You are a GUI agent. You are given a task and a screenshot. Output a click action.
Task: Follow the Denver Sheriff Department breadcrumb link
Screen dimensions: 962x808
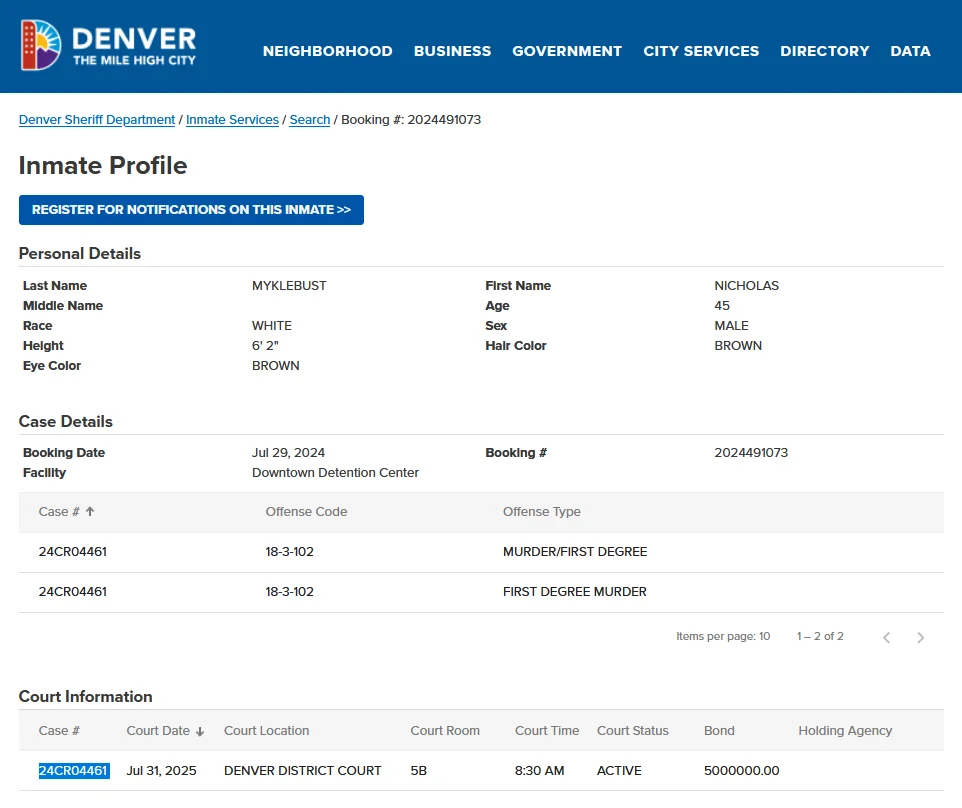click(x=97, y=120)
